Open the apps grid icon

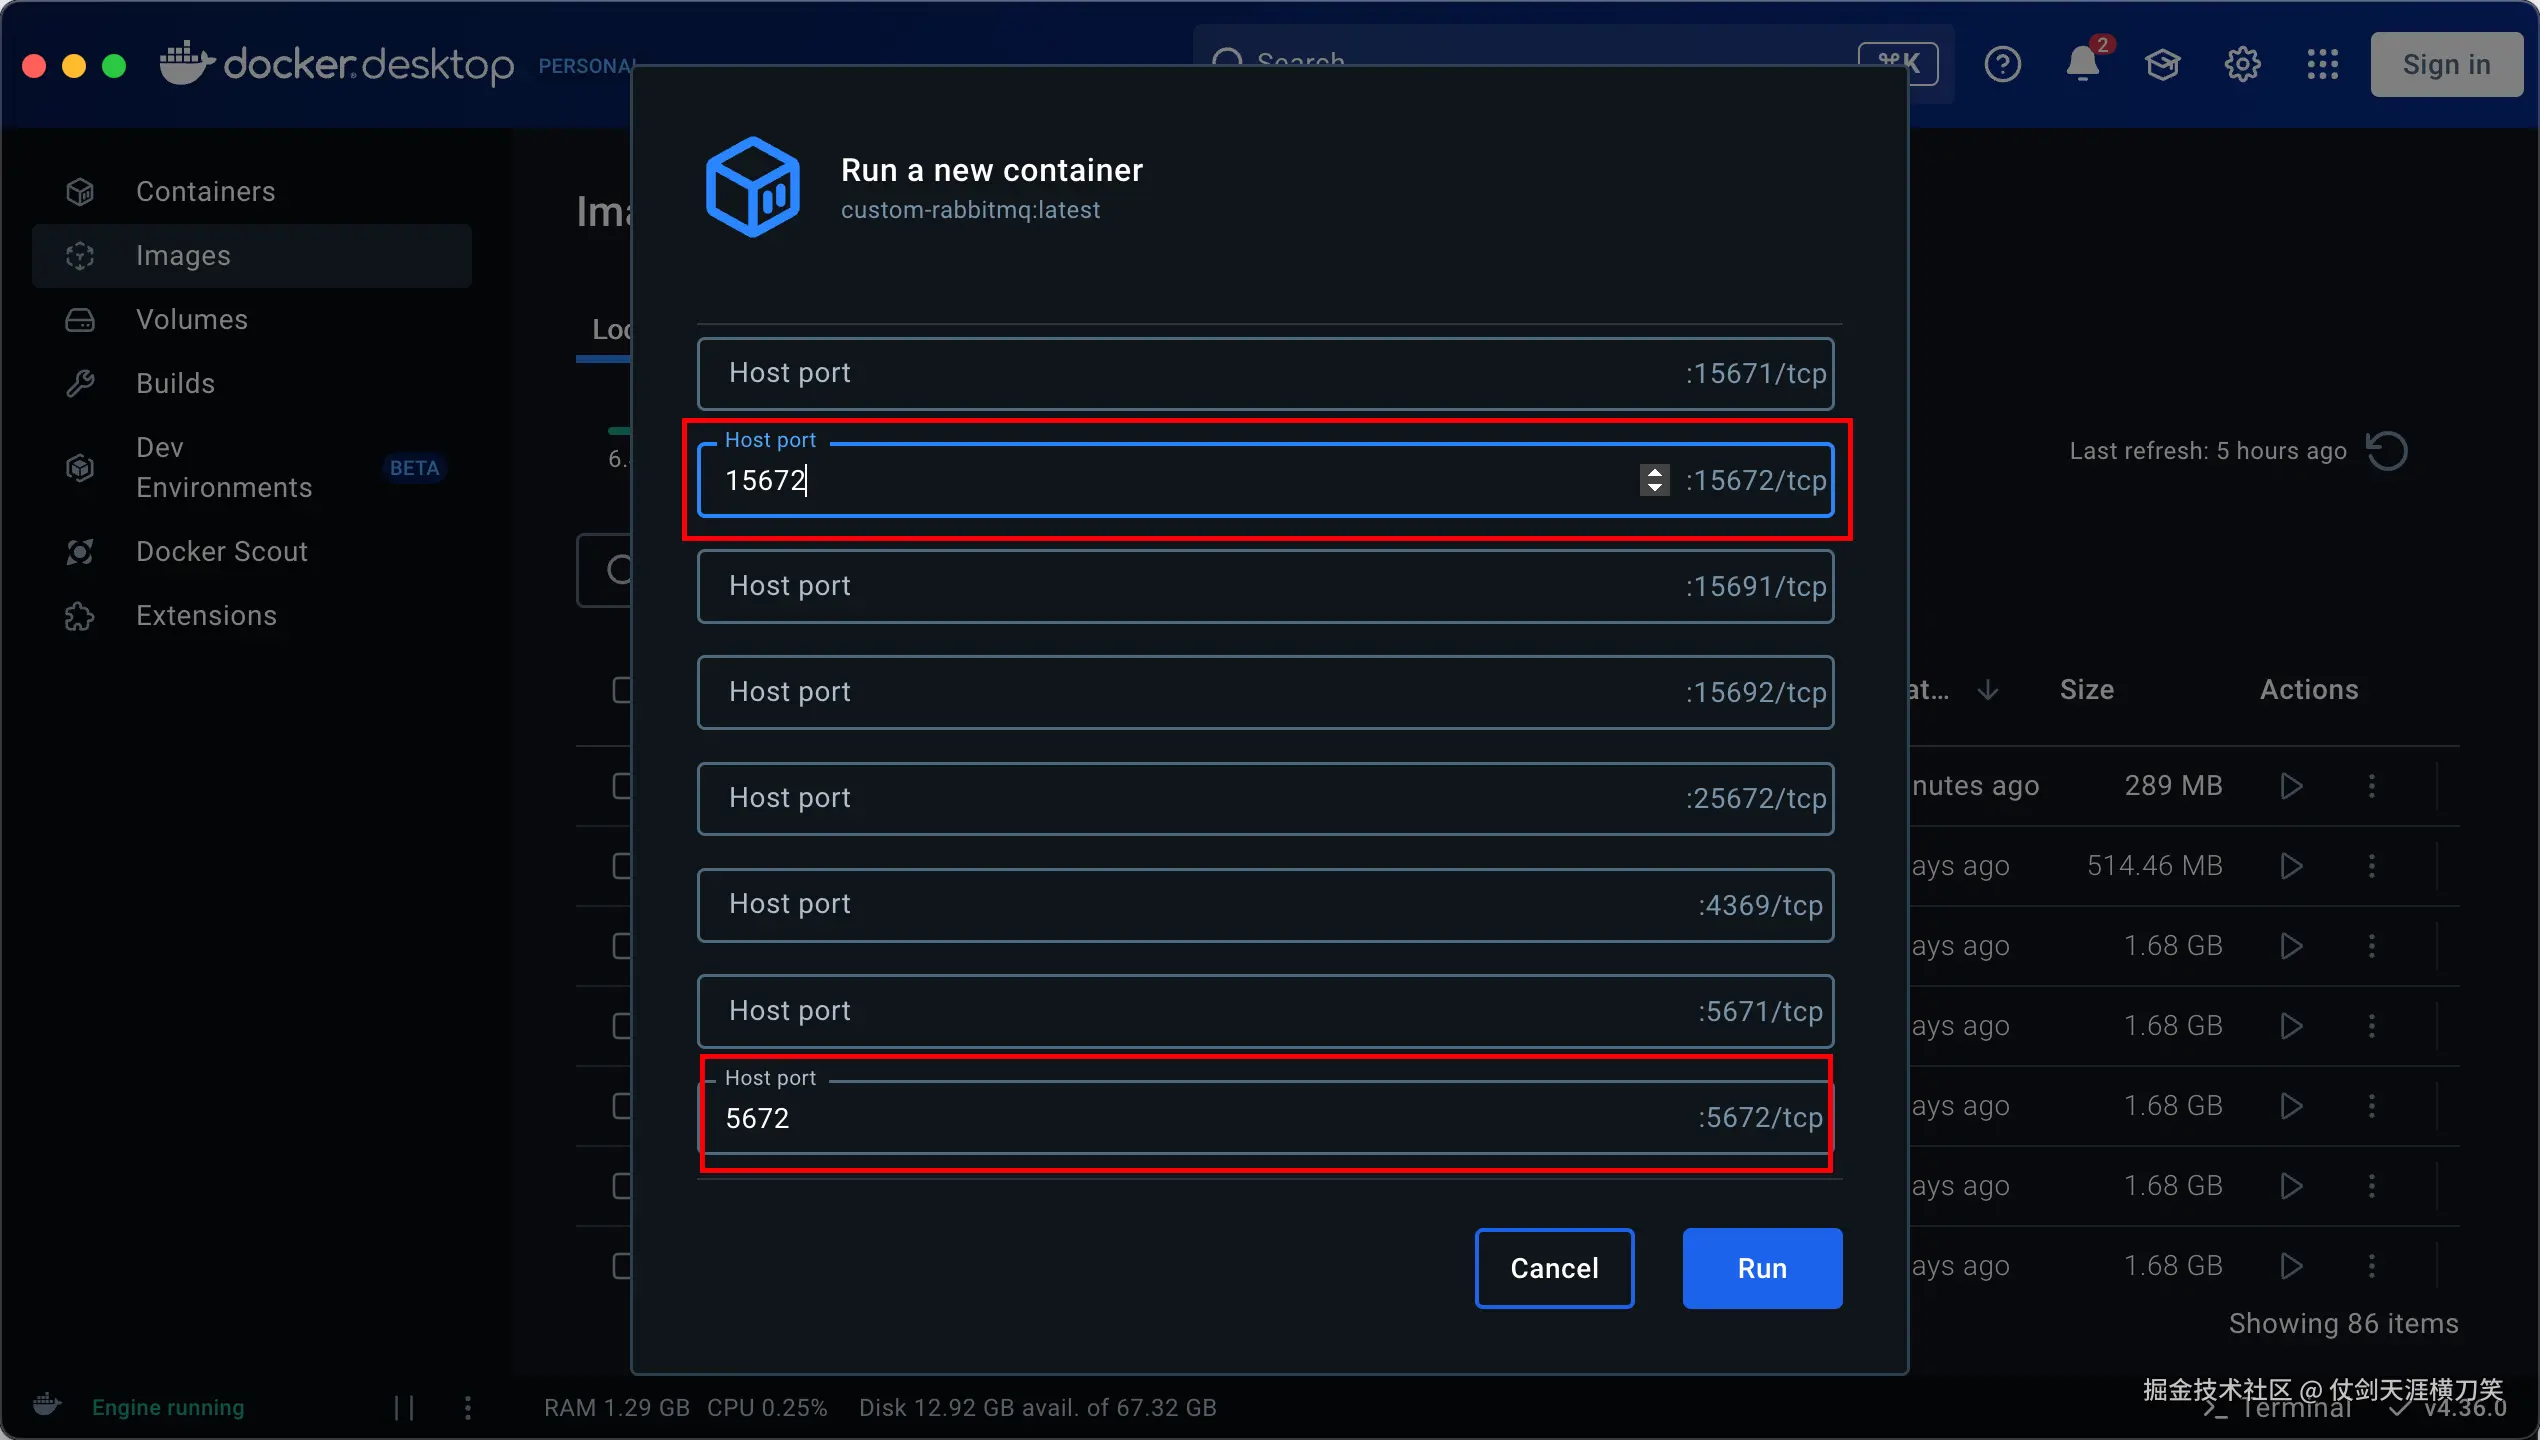pyautogui.click(x=2322, y=65)
